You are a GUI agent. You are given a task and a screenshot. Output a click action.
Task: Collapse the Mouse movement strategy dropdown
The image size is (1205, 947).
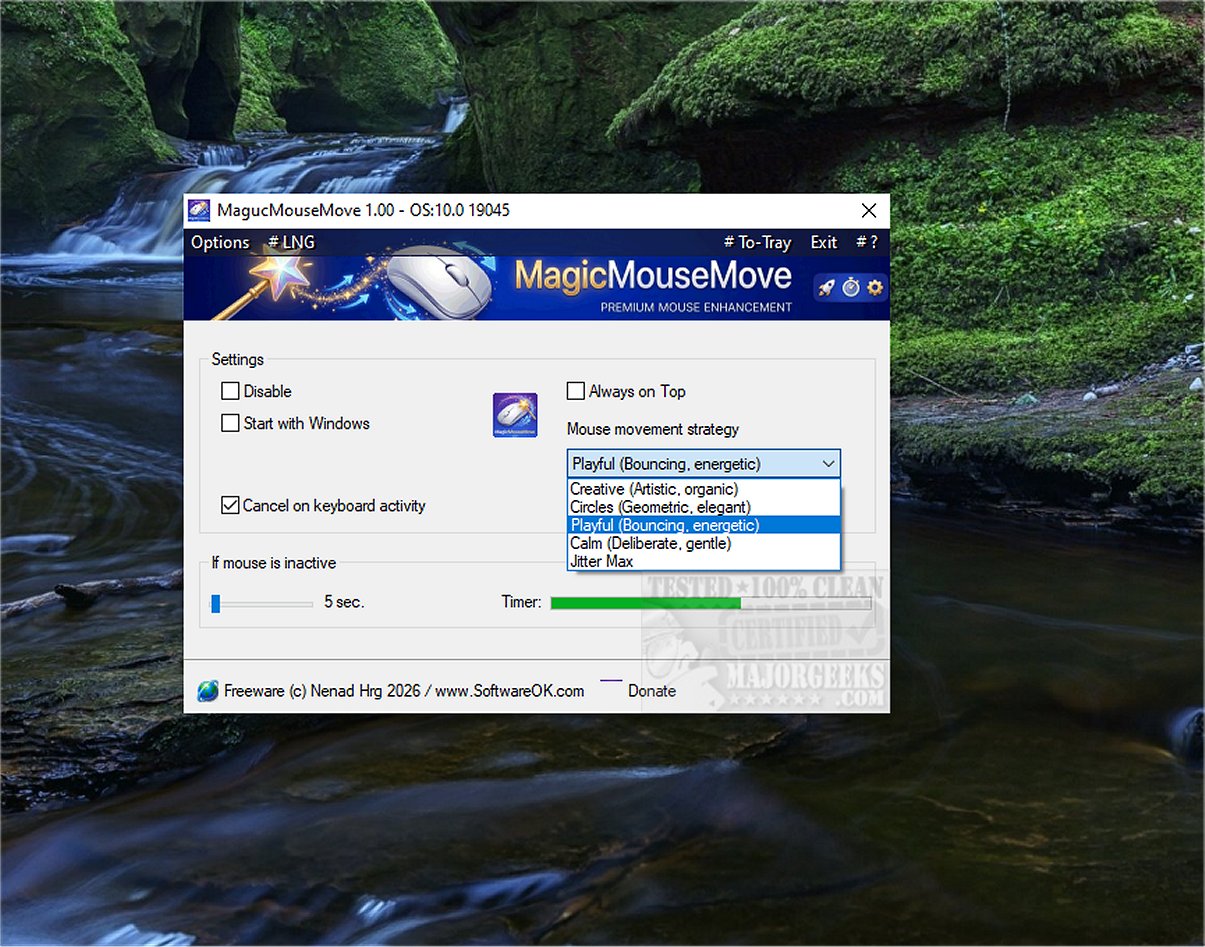click(827, 464)
